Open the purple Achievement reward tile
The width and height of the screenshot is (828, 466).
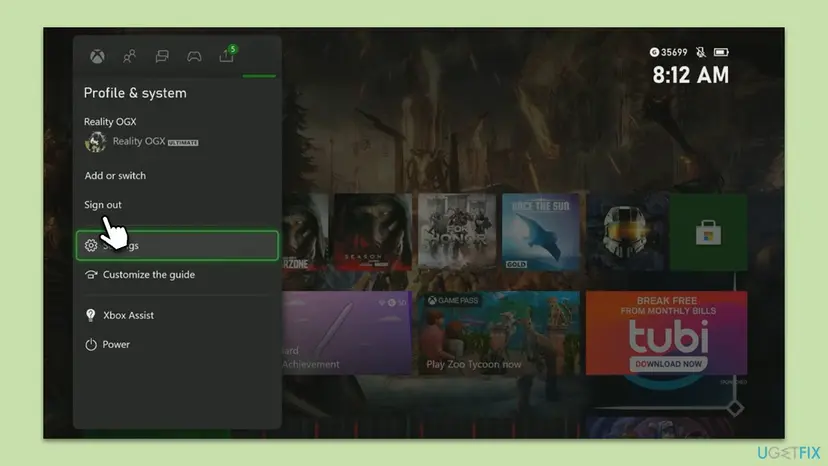tap(346, 333)
